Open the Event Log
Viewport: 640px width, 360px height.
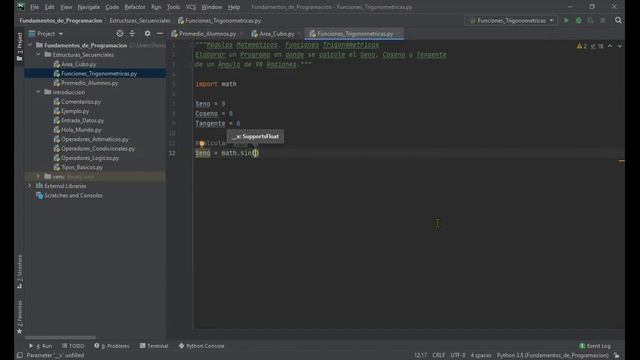595,346
